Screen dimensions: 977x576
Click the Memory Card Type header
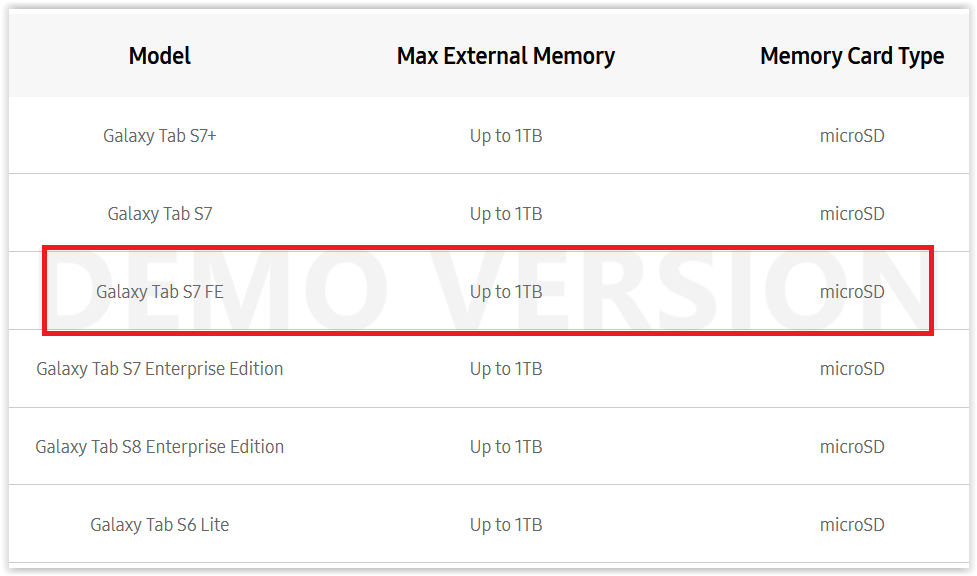(x=852, y=56)
